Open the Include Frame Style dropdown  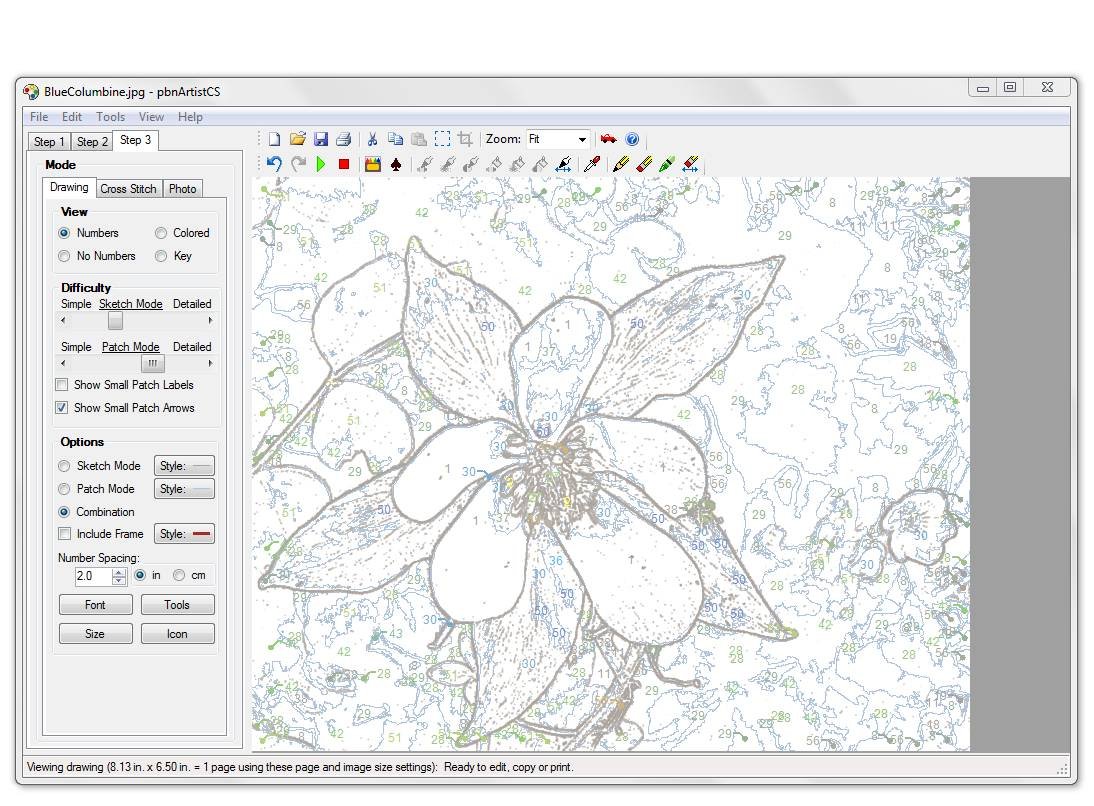pos(184,534)
